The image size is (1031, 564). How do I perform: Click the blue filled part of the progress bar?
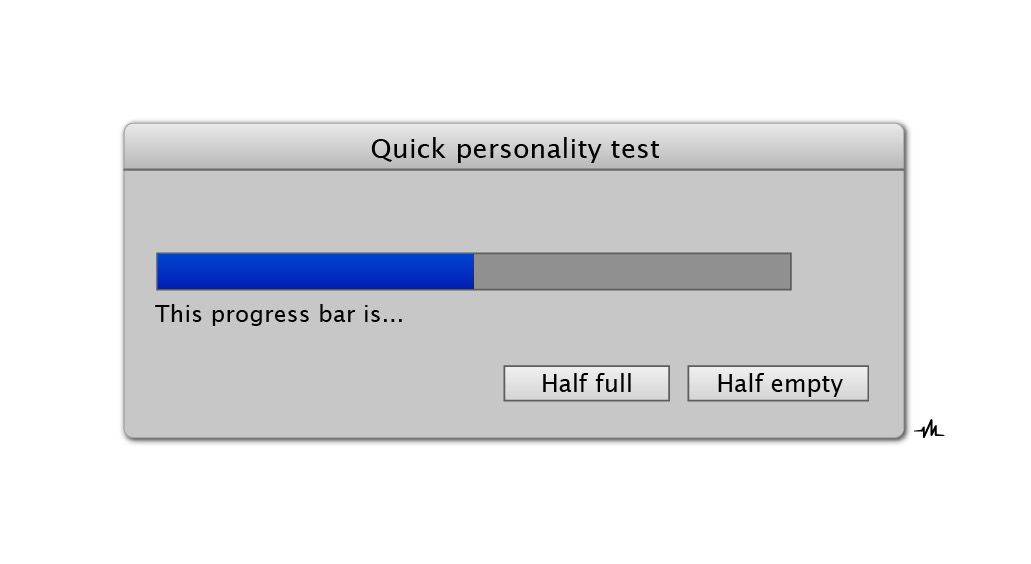(x=315, y=271)
